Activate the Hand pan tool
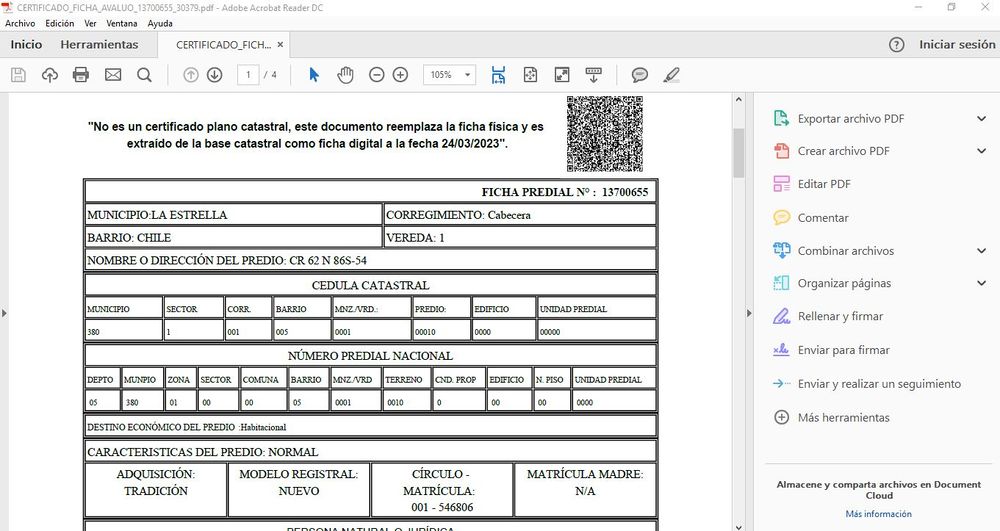The image size is (1000, 531). tap(345, 75)
